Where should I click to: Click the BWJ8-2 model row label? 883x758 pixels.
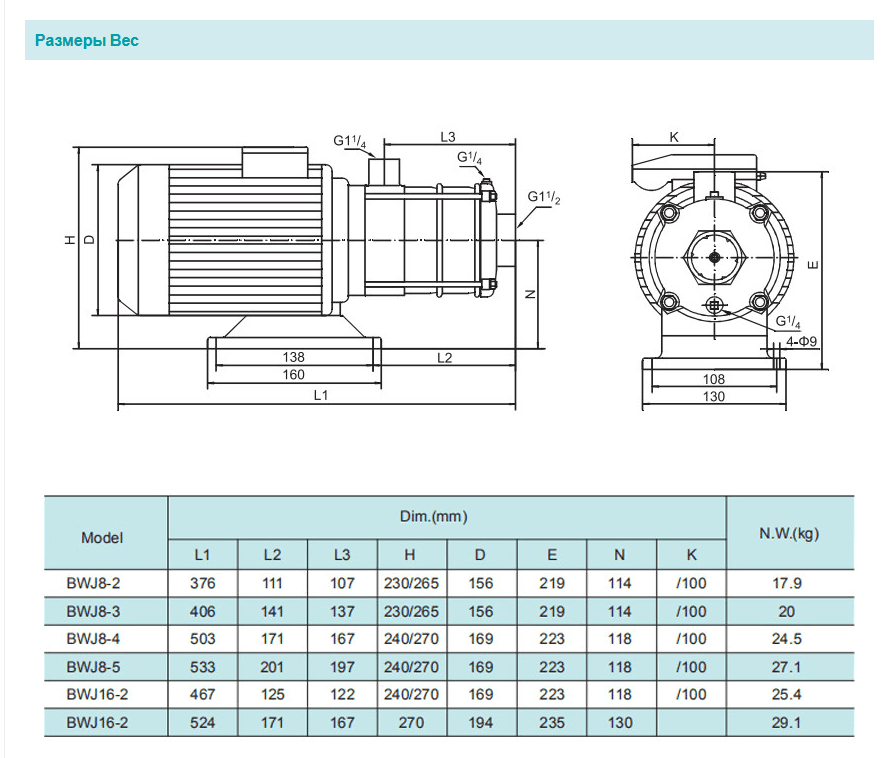coord(93,583)
